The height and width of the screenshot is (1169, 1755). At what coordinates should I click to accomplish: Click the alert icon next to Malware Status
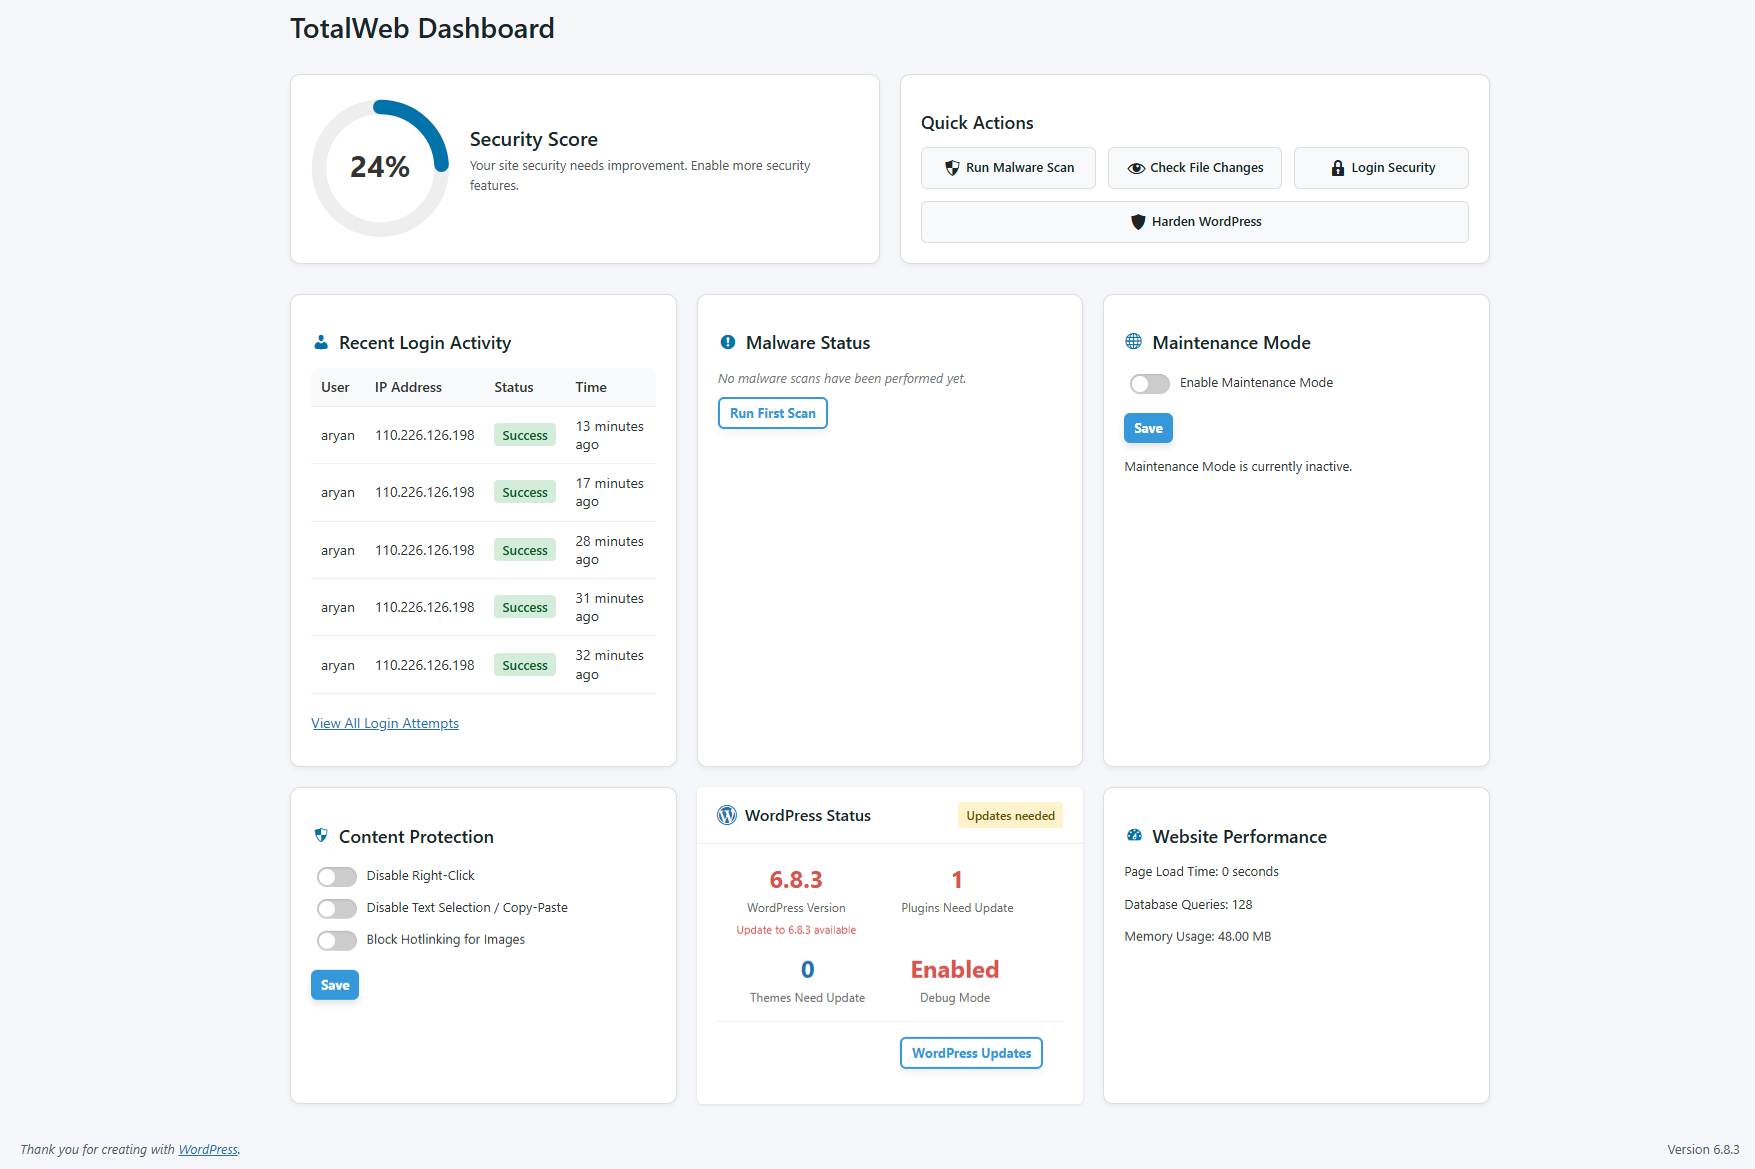coord(728,342)
